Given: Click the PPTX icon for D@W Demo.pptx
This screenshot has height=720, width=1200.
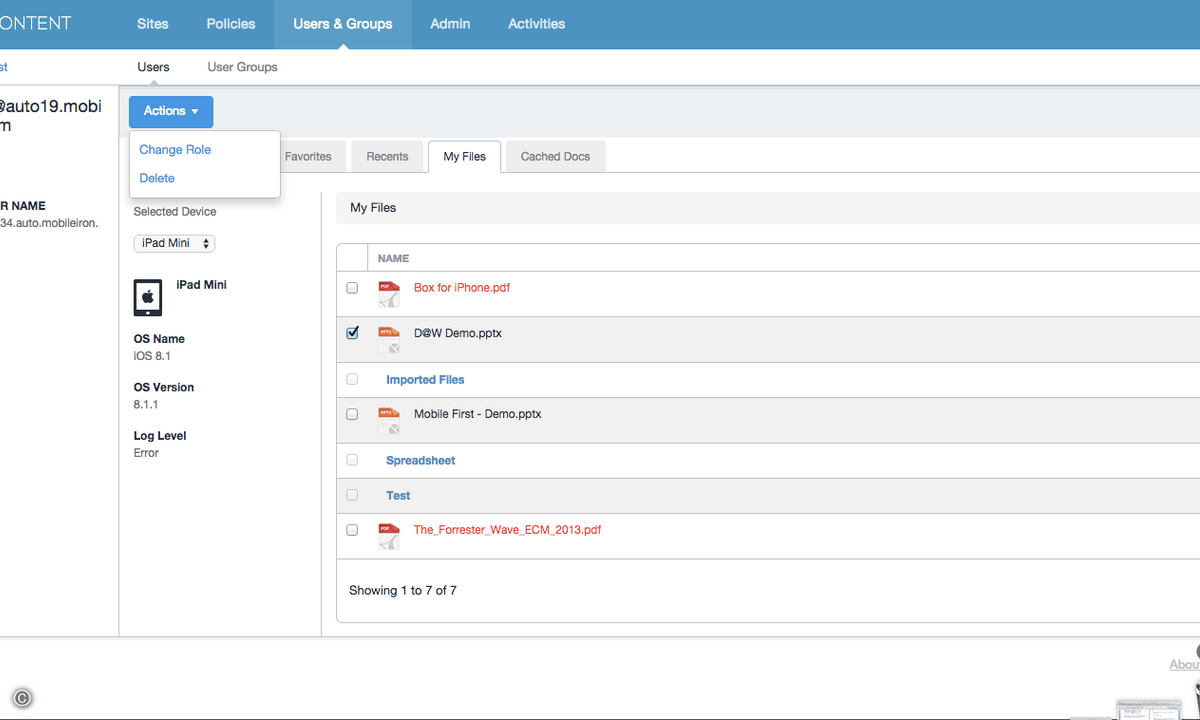Looking at the screenshot, I should tap(389, 340).
